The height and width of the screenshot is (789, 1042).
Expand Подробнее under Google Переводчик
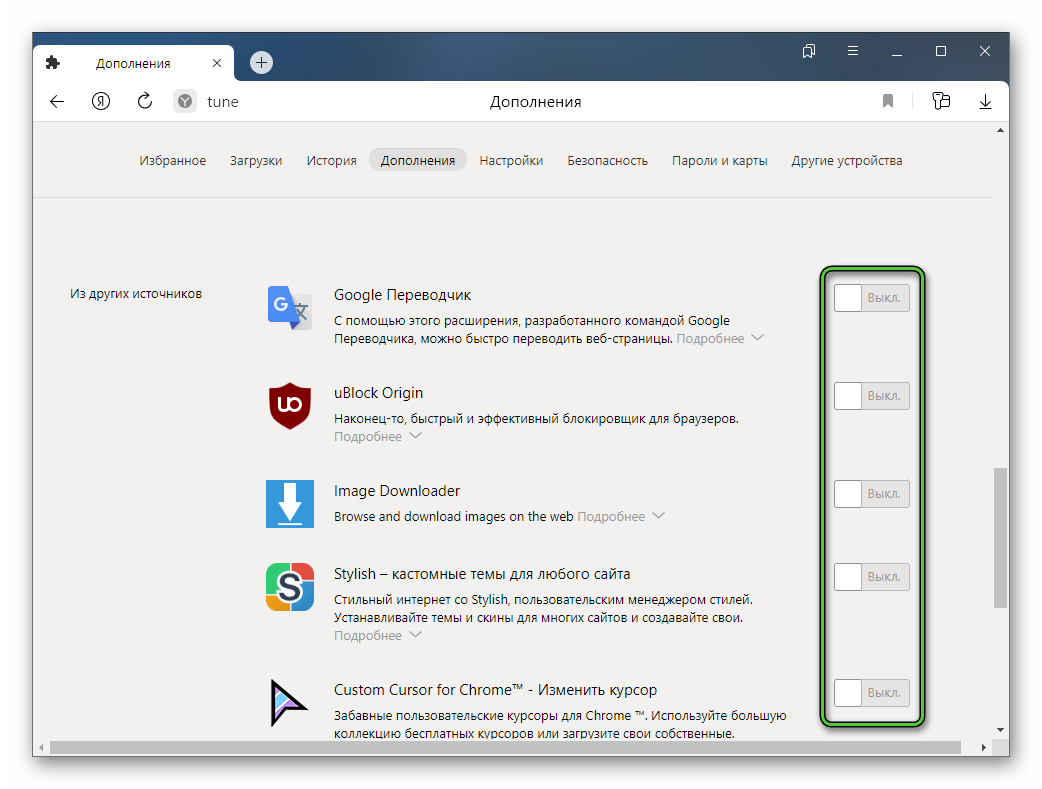(x=720, y=339)
